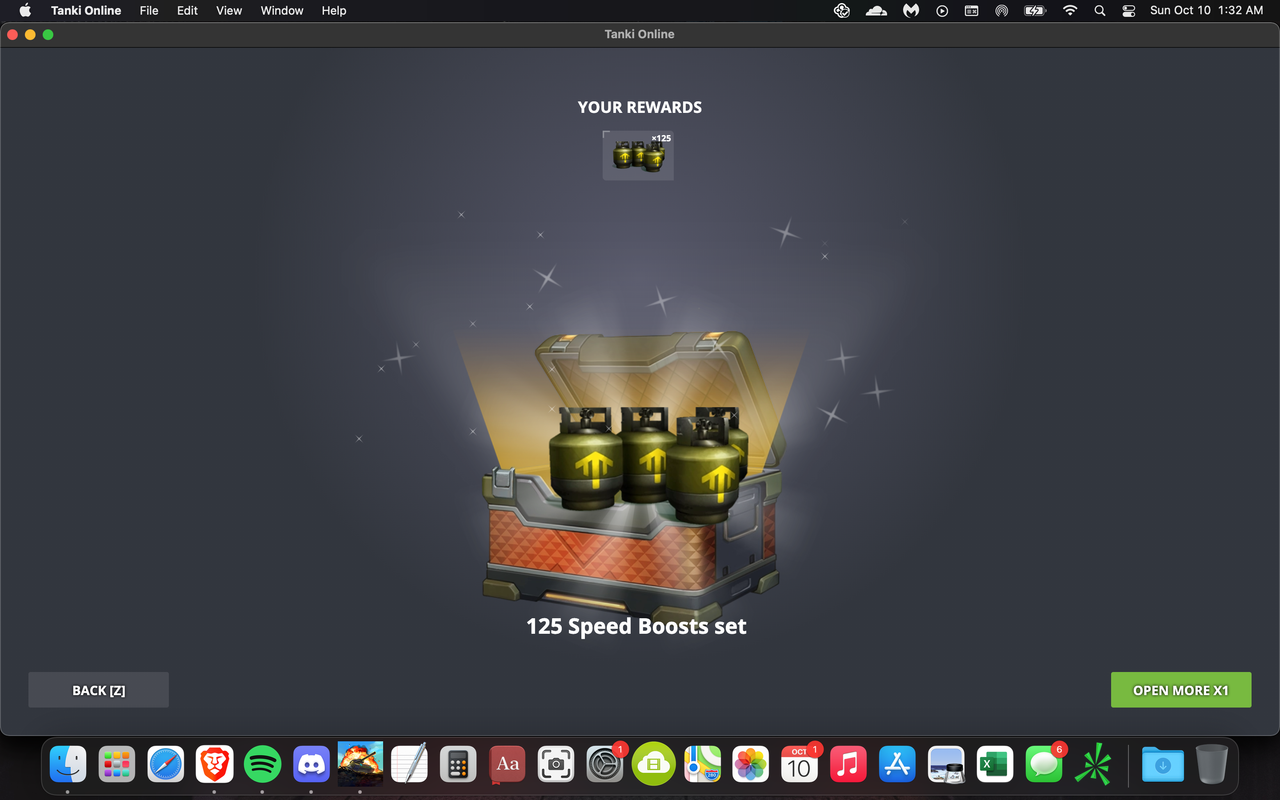Click Tanki Online icon in the Dock
1280x800 pixels.
coord(360,765)
